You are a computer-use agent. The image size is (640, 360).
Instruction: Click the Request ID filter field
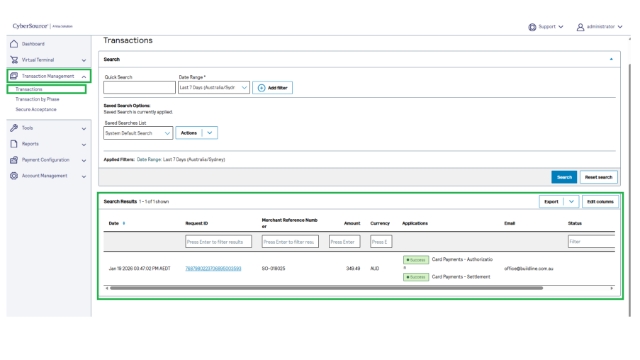pos(218,242)
